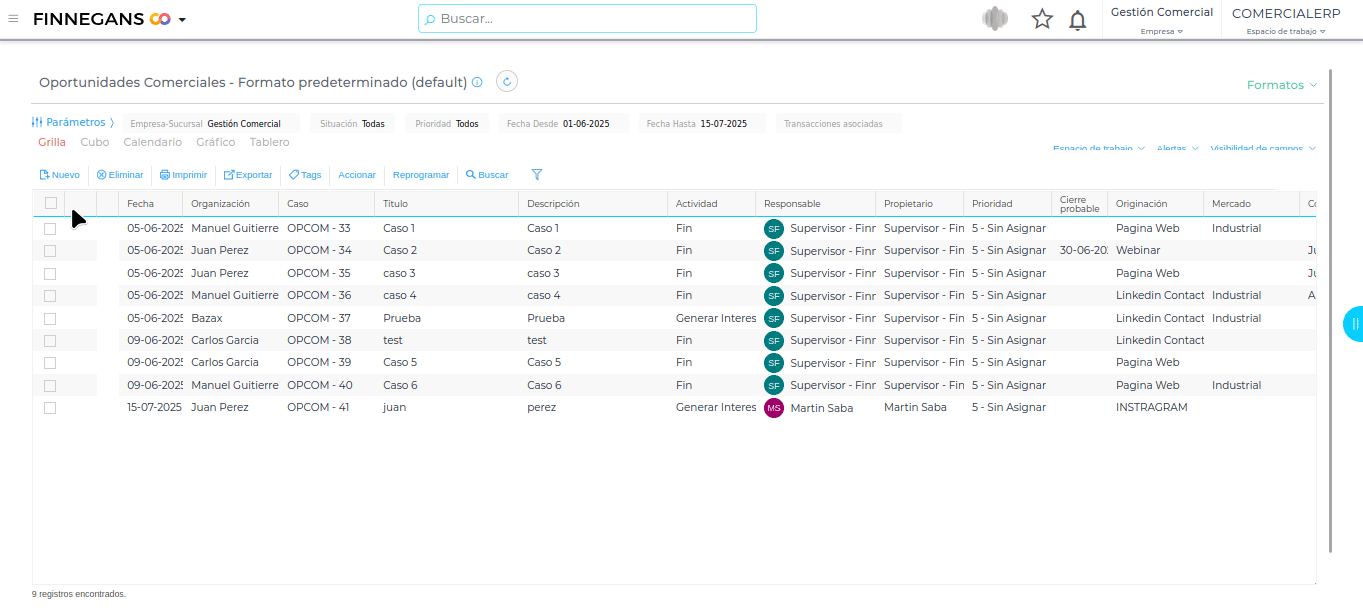The height and width of the screenshot is (608, 1363).
Task: Click the MS avatar for Martin Saba
Action: 774,408
